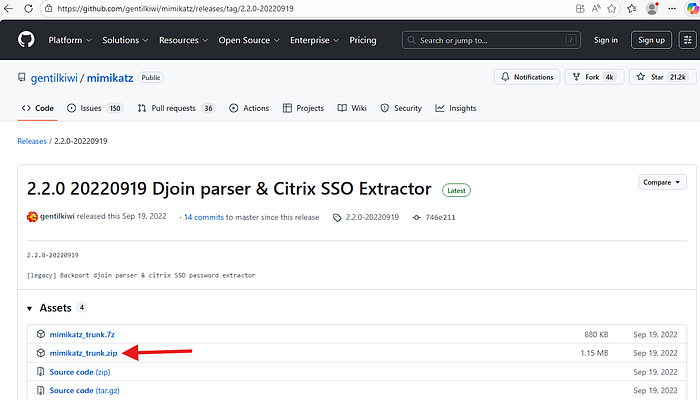The width and height of the screenshot is (700, 400).
Task: Open the 14 commits link
Action: pyautogui.click(x=204, y=217)
